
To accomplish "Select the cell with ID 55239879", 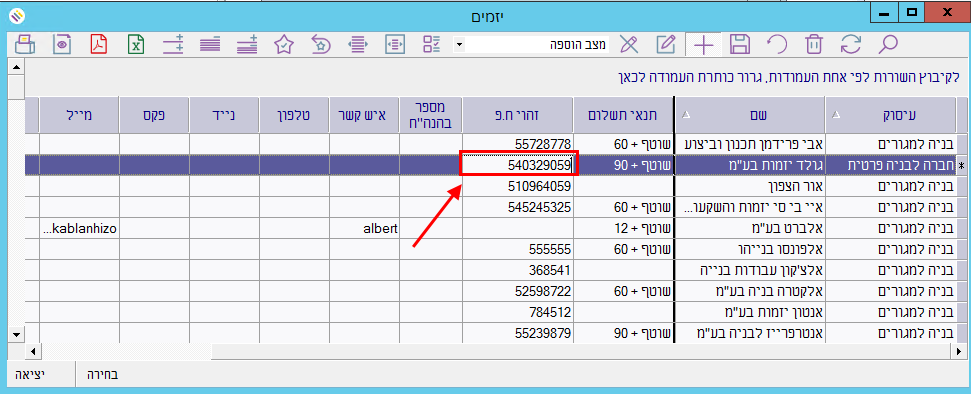I will pos(518,333).
